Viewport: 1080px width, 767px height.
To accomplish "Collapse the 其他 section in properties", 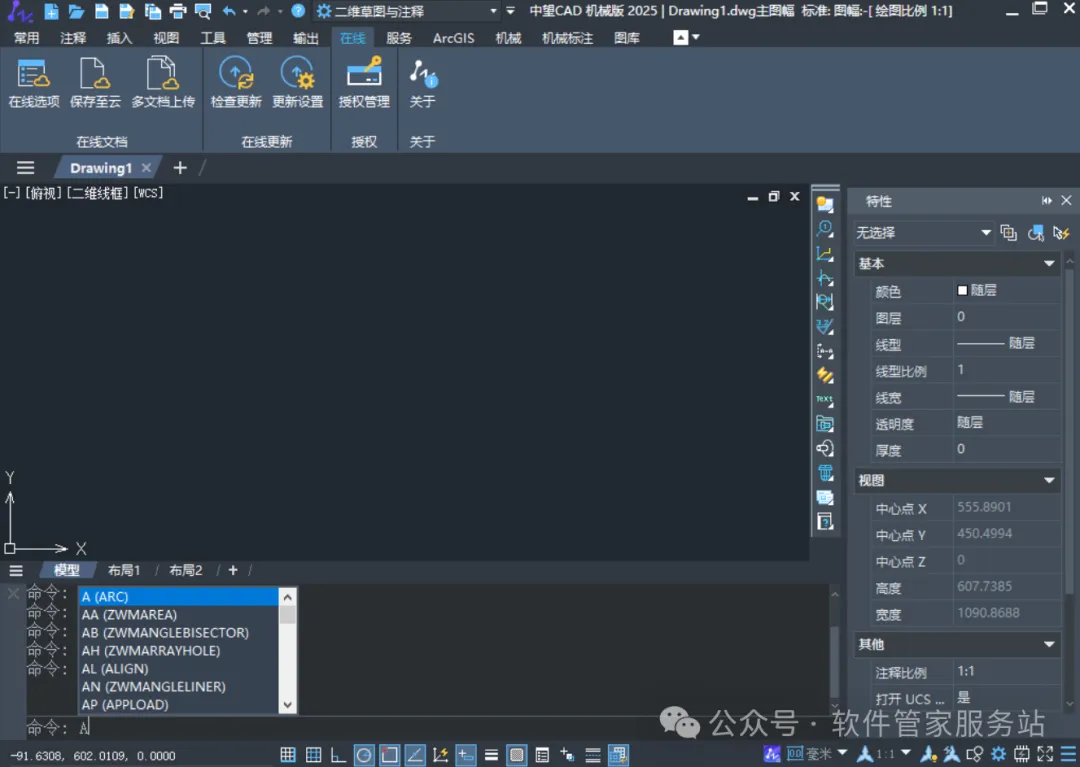I will pyautogui.click(x=1049, y=644).
